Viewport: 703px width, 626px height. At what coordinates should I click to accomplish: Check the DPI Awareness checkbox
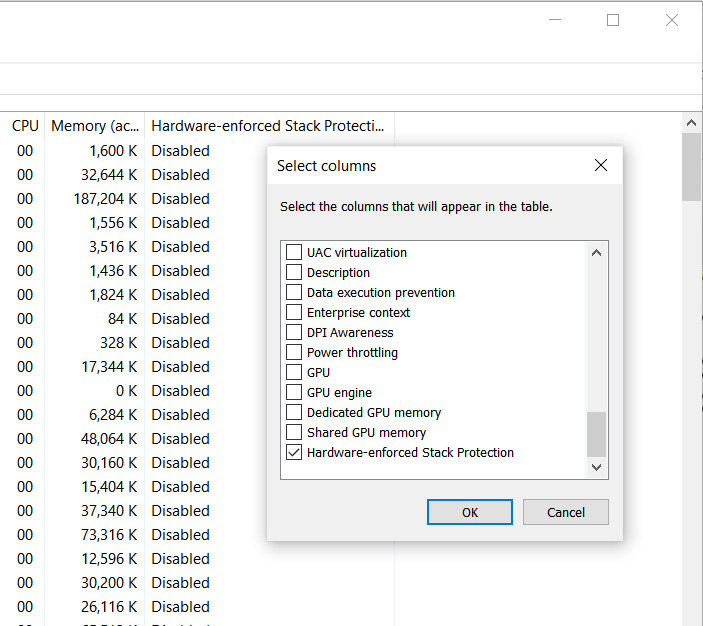294,332
